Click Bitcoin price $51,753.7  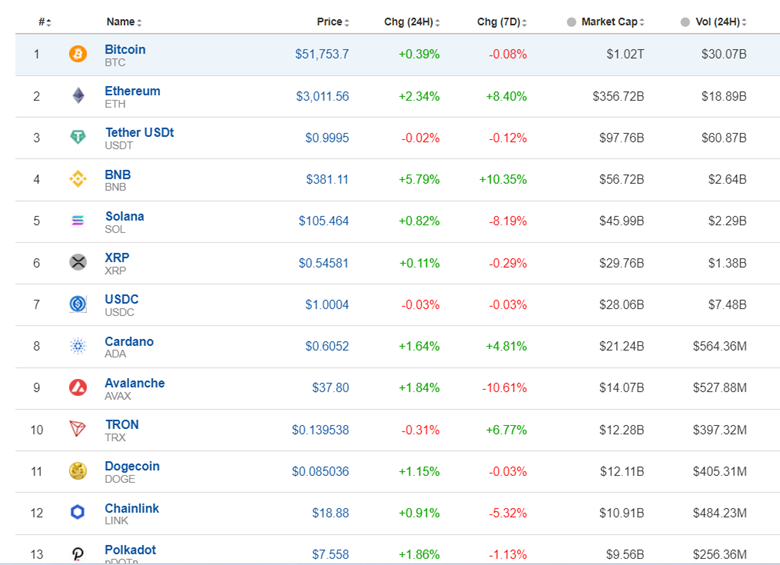tap(322, 54)
